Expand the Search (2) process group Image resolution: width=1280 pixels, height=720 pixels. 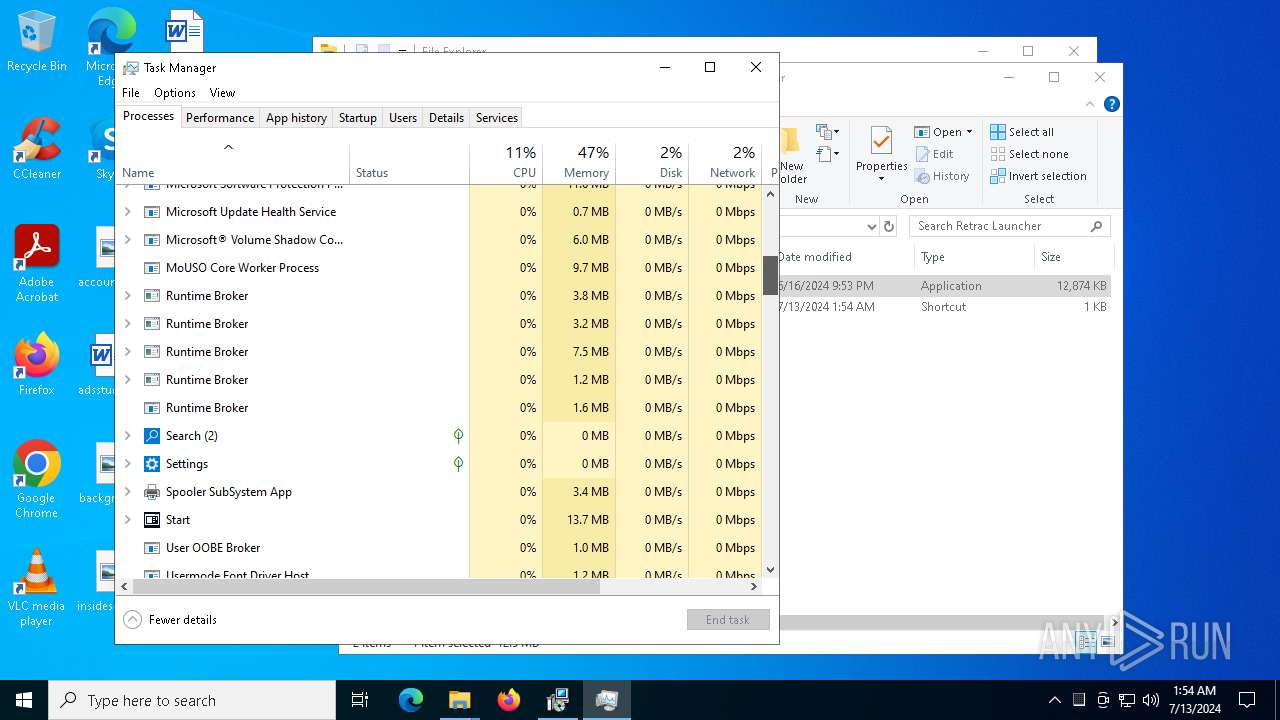(x=127, y=436)
